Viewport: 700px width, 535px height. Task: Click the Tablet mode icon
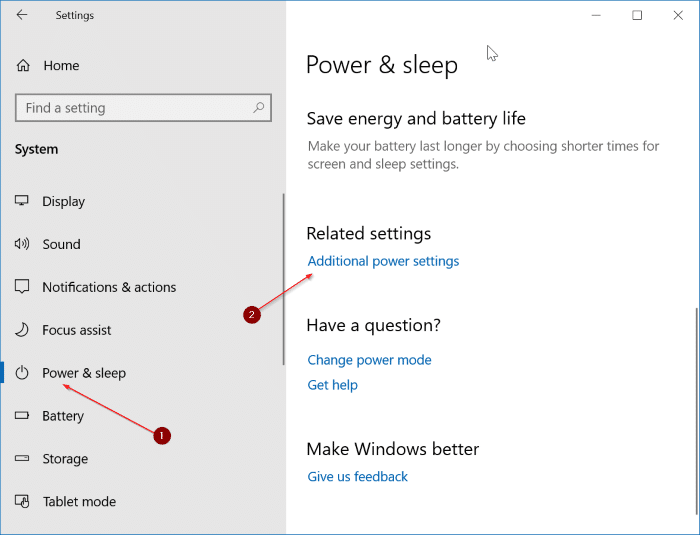point(22,501)
